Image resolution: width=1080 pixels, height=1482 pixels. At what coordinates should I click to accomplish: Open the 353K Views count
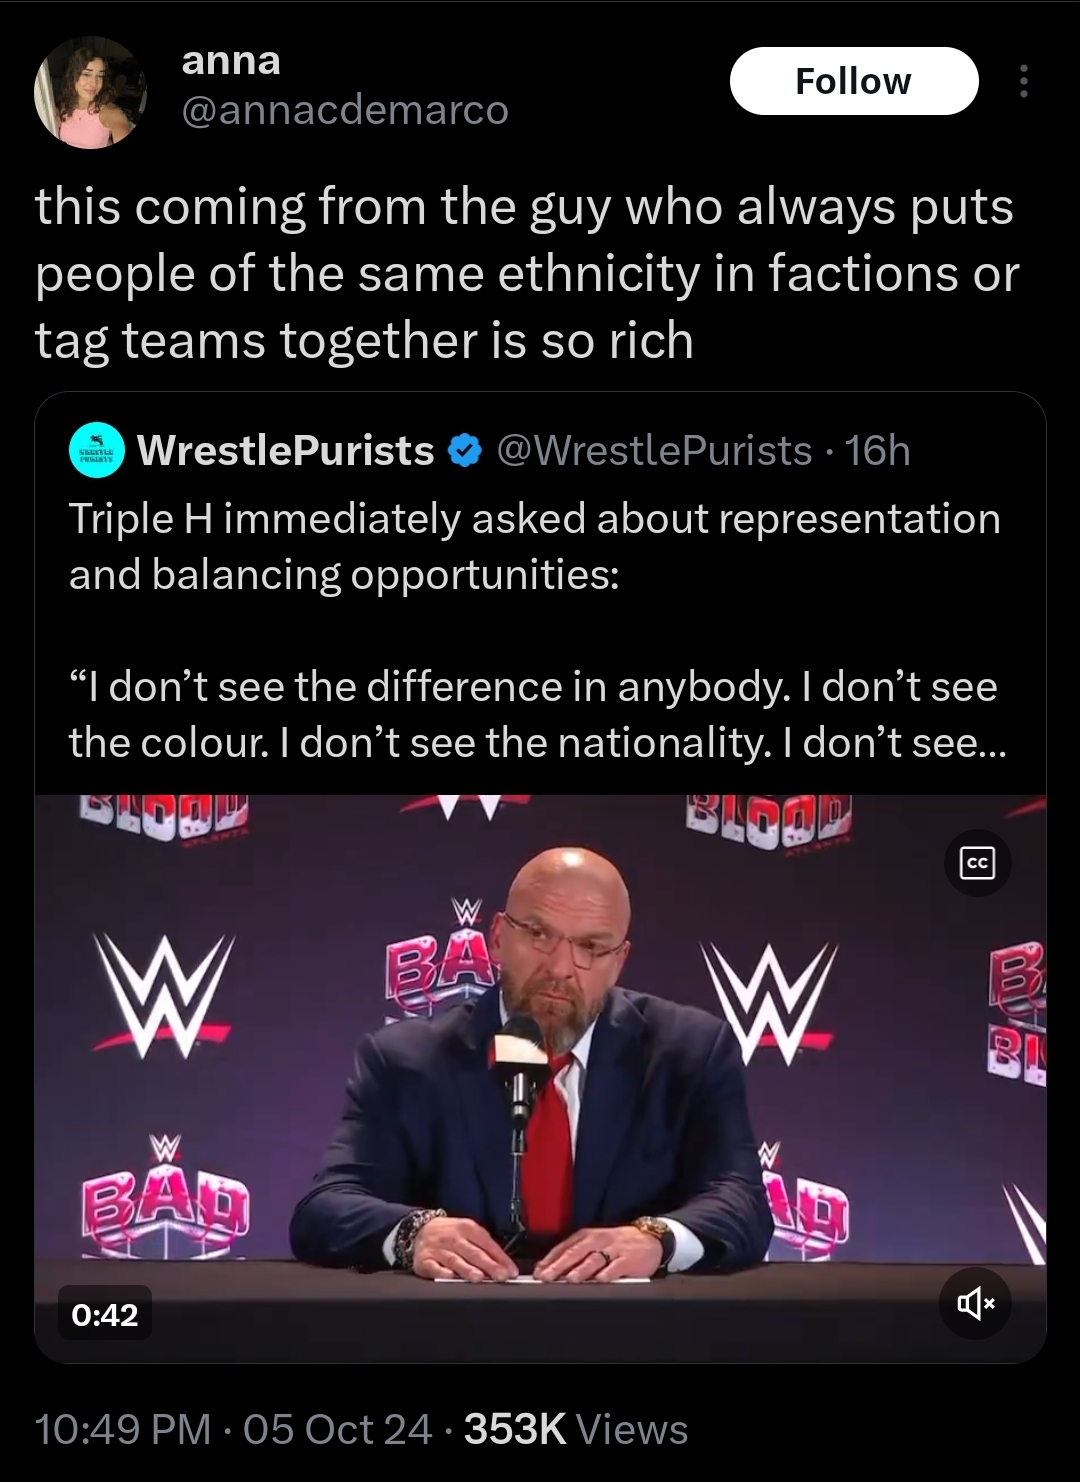(576, 1429)
